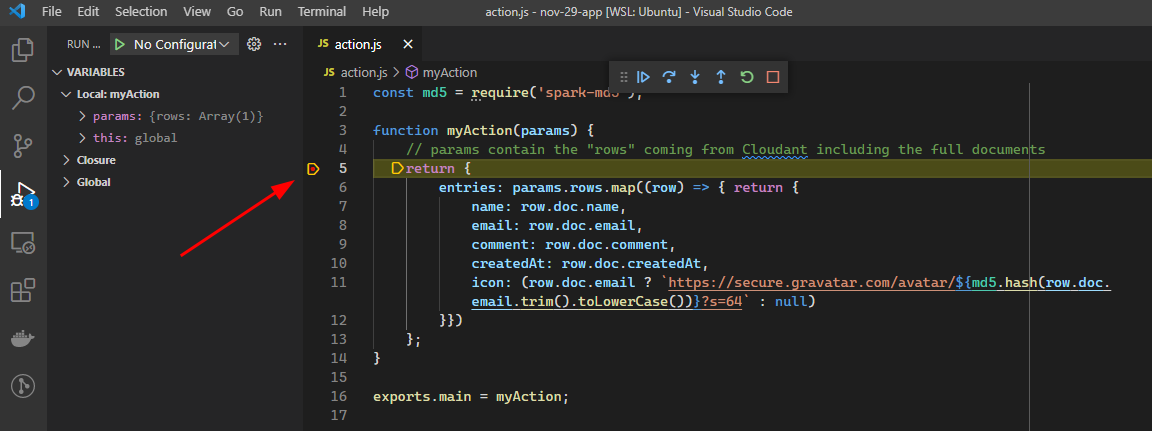Start debugging with green play button

[120, 44]
